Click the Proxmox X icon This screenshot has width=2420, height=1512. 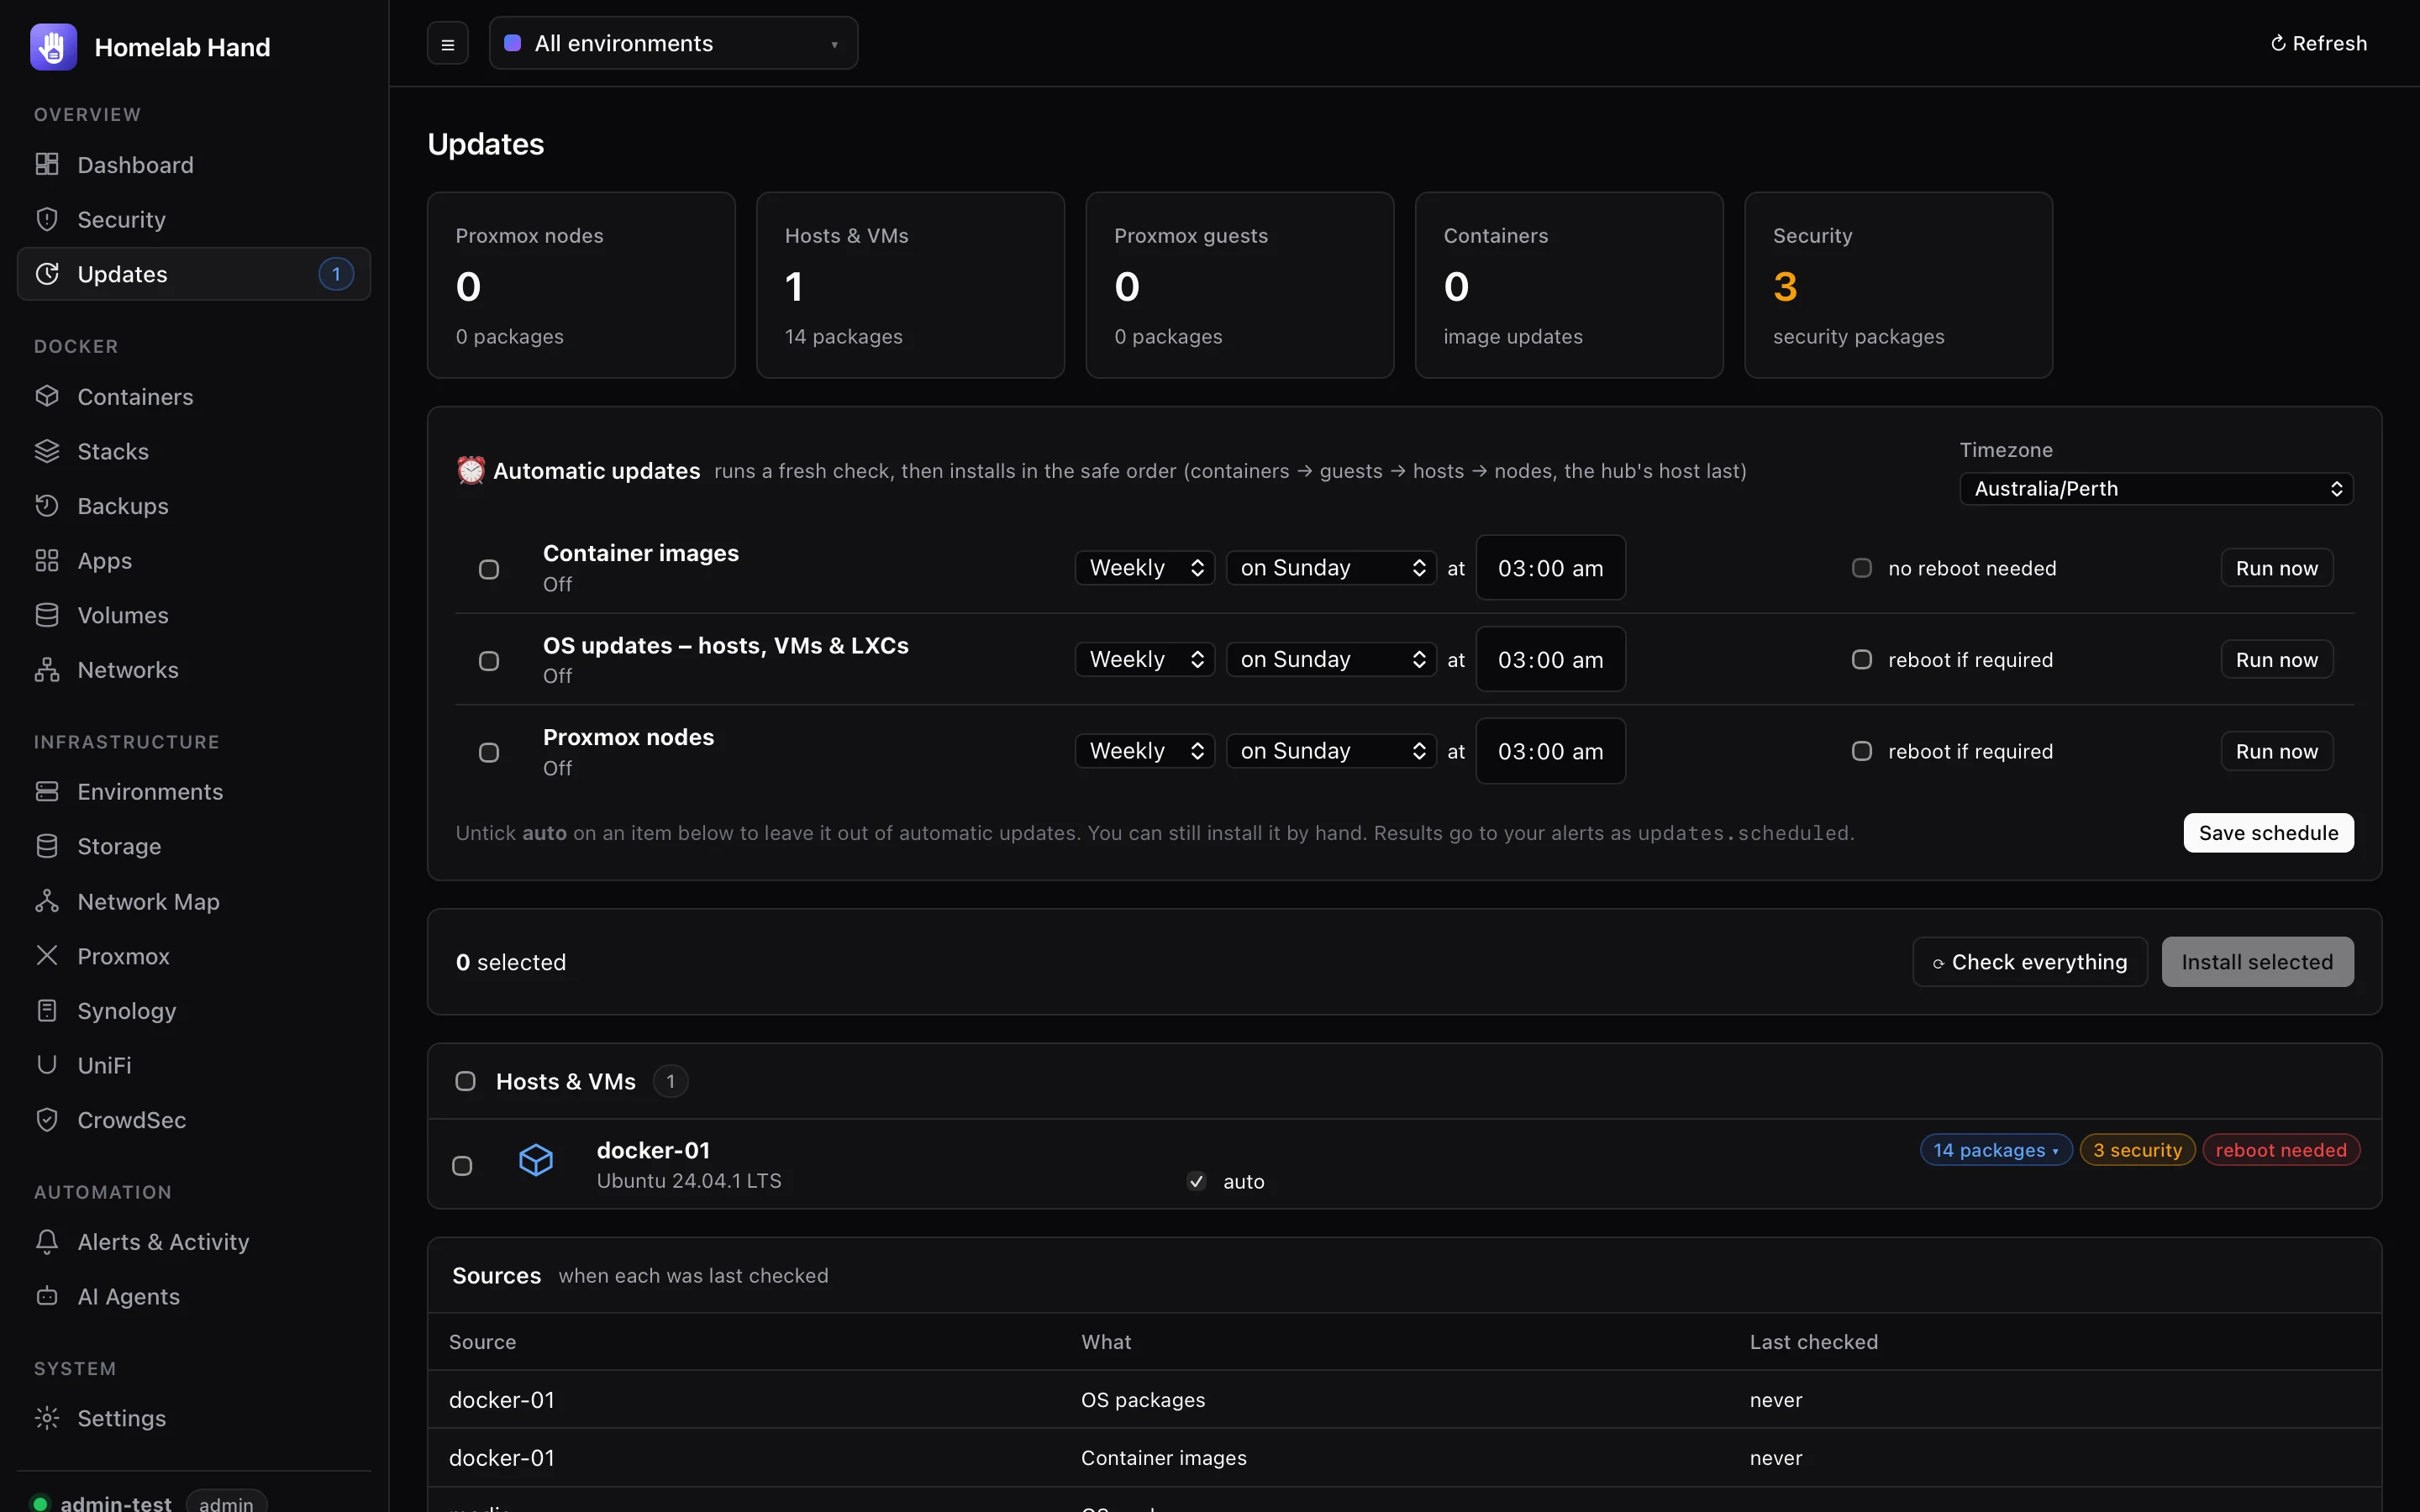pyautogui.click(x=47, y=955)
